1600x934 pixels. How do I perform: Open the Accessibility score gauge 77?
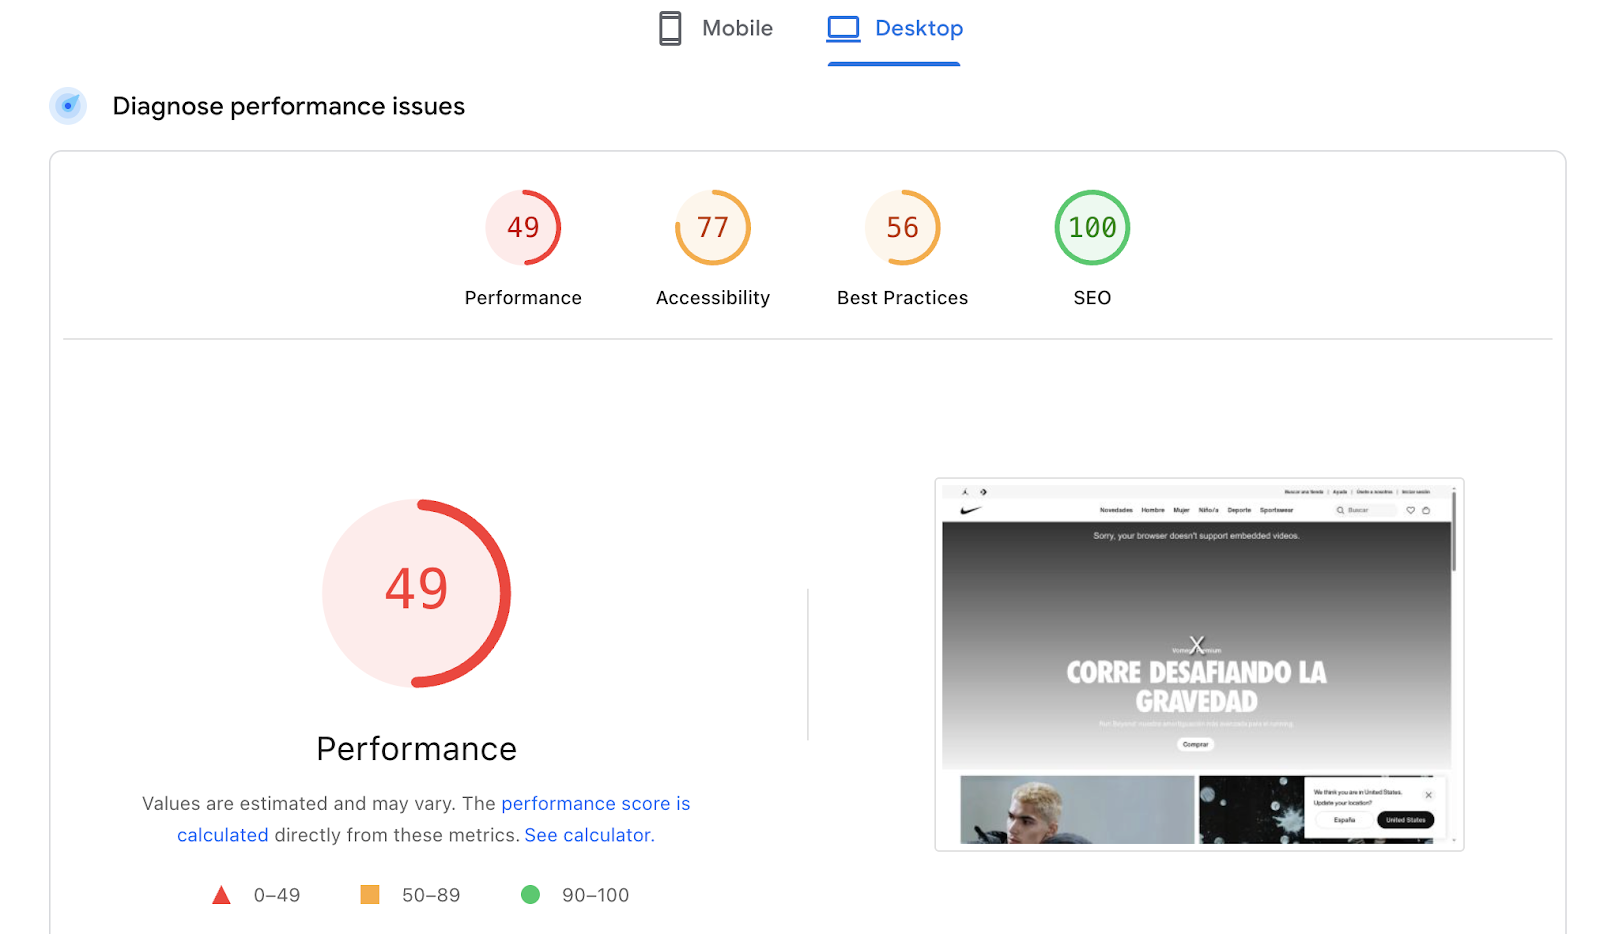pos(713,228)
